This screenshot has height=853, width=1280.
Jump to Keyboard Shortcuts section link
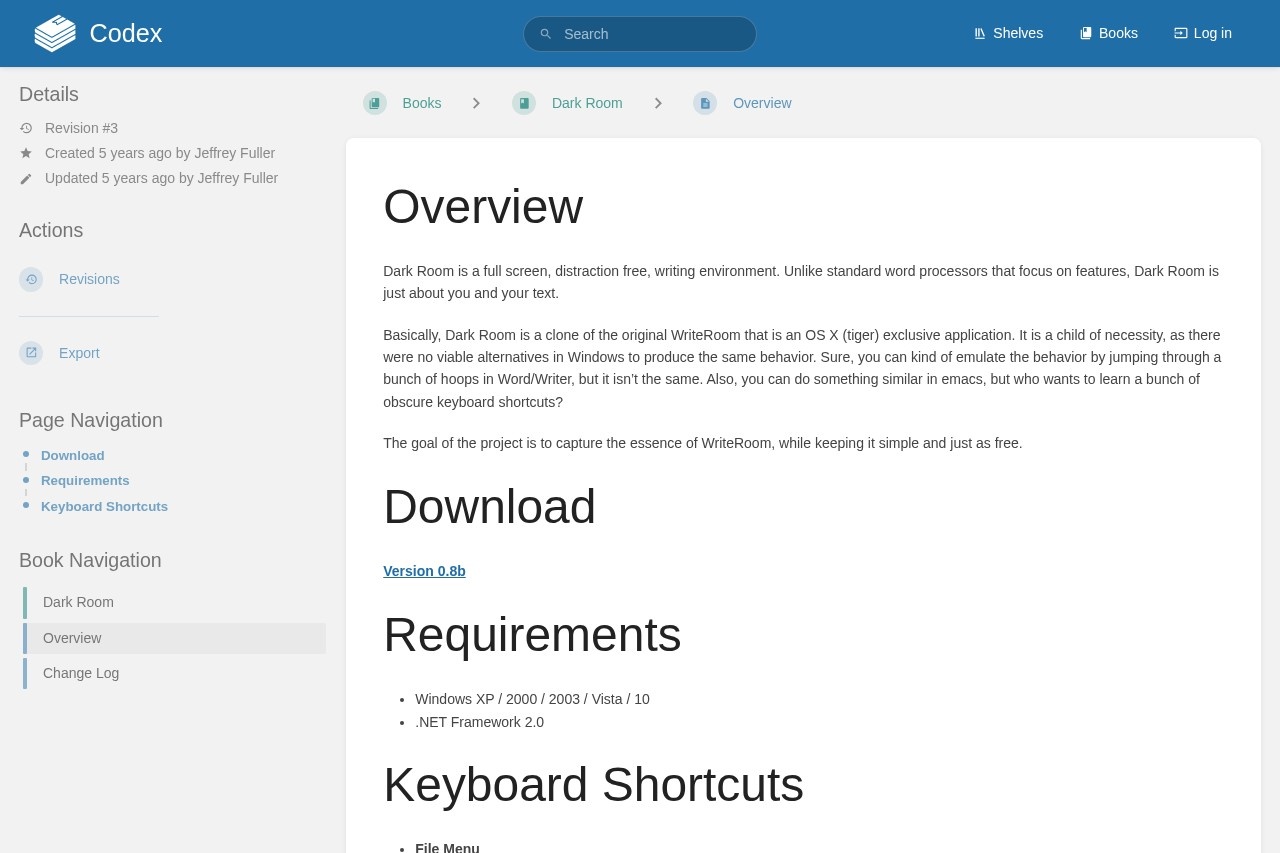[104, 506]
